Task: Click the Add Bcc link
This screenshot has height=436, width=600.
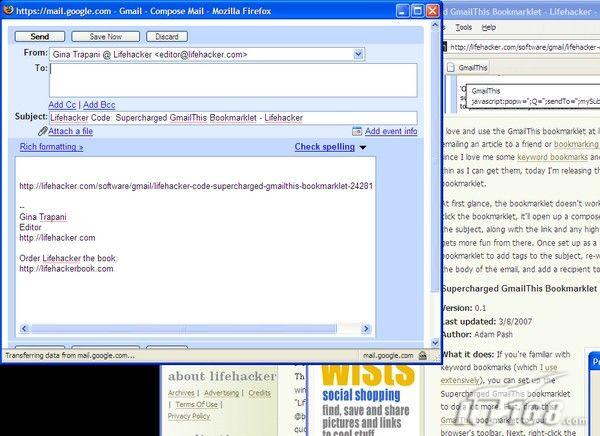Action: coord(100,104)
